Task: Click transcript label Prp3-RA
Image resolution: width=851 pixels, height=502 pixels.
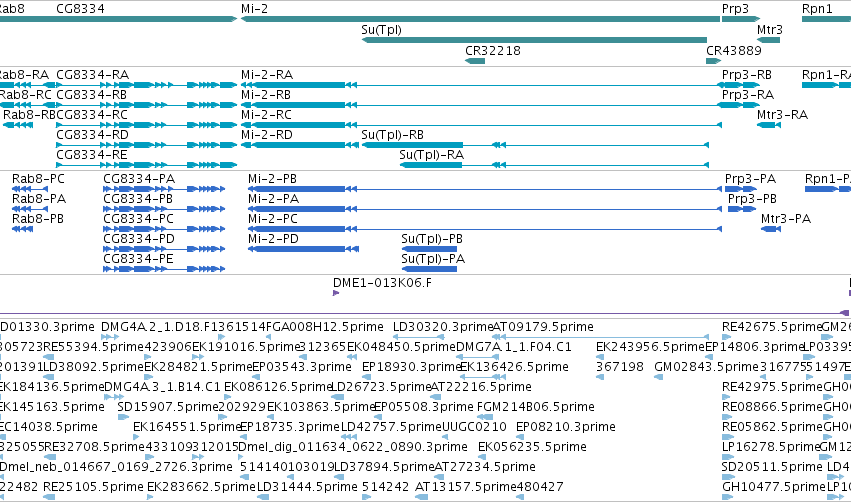Action: (748, 94)
